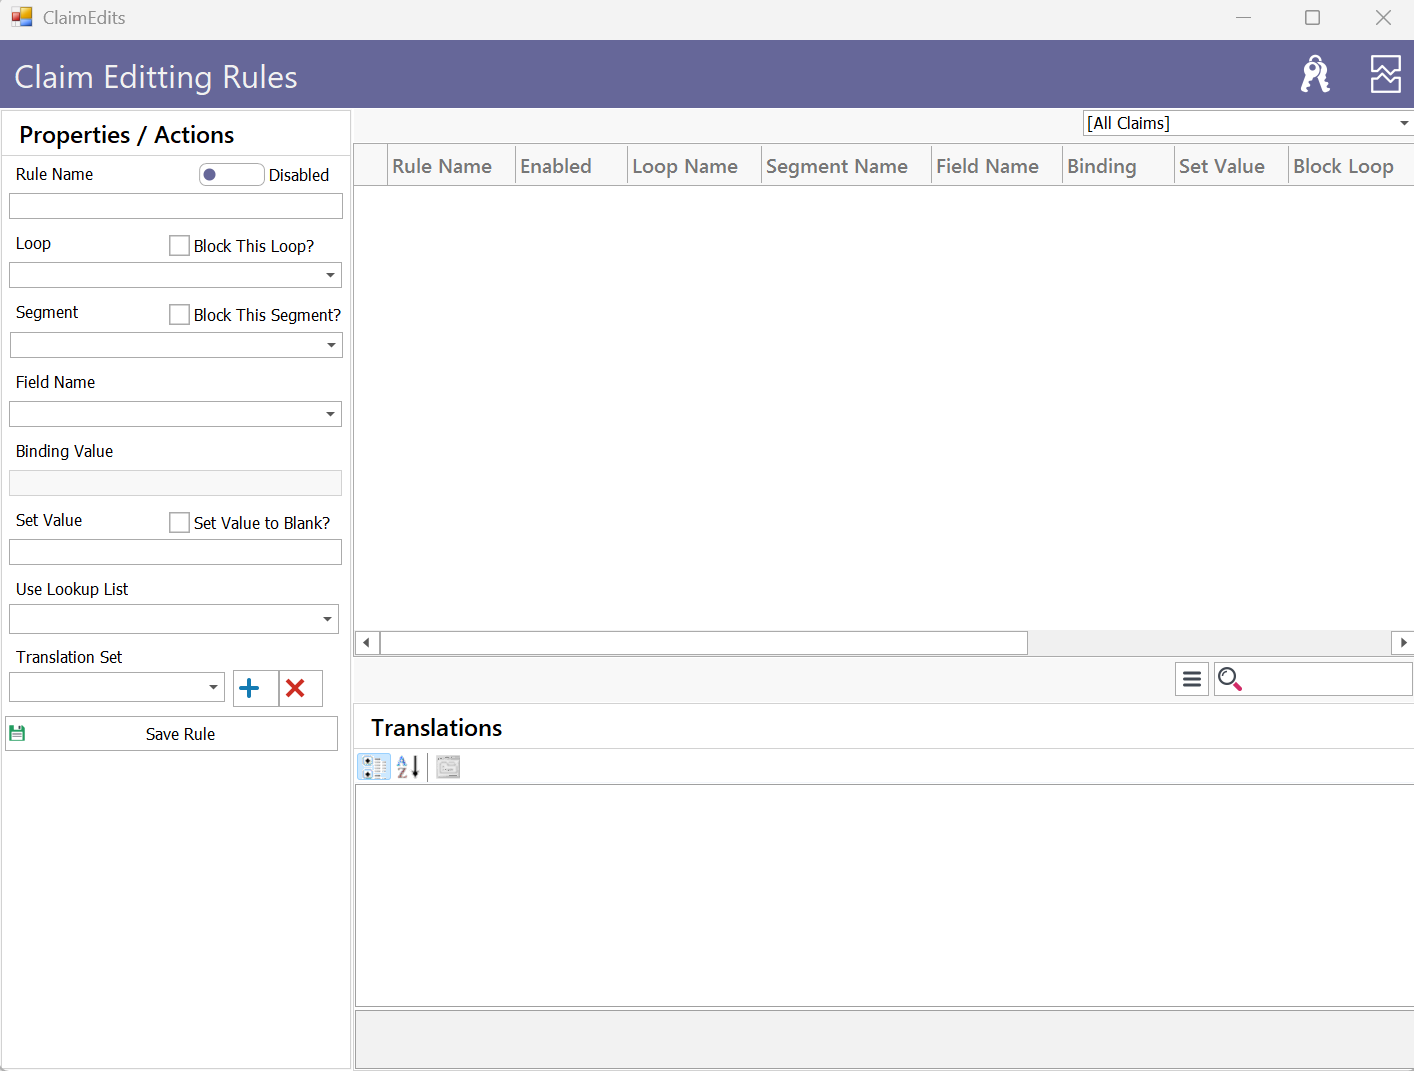The width and height of the screenshot is (1414, 1071).
Task: Toggle the rule Disabled switch
Action: coord(232,175)
